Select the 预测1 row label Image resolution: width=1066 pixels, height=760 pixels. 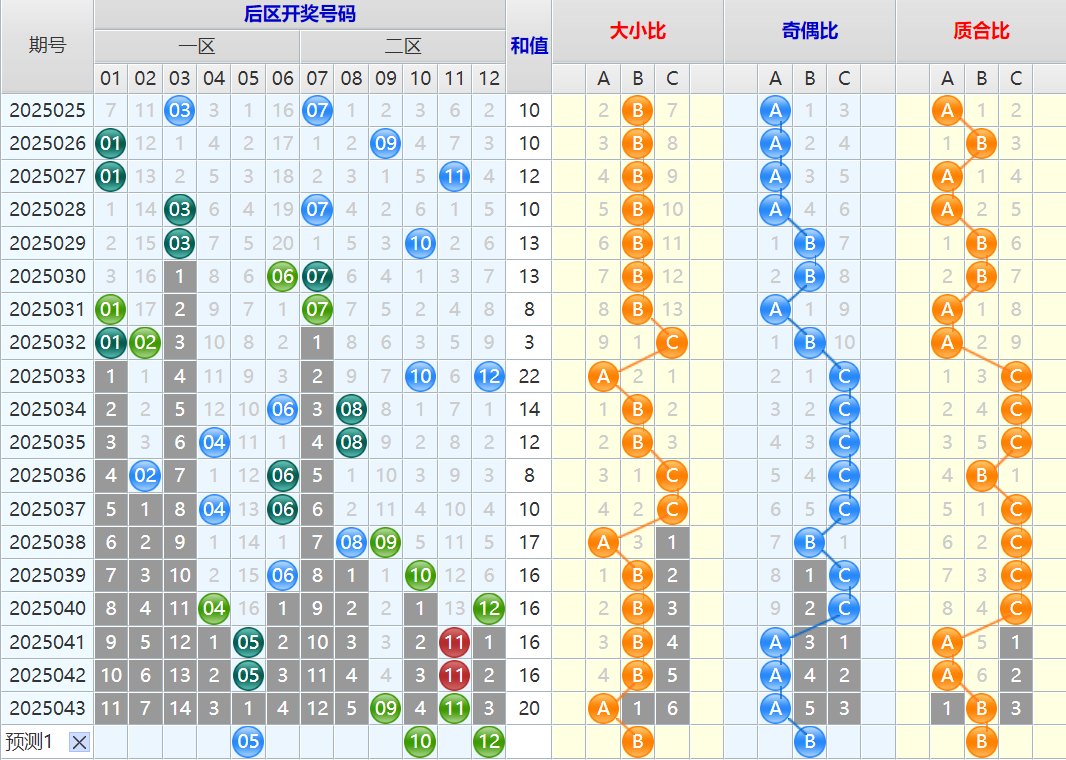pyautogui.click(x=29, y=742)
